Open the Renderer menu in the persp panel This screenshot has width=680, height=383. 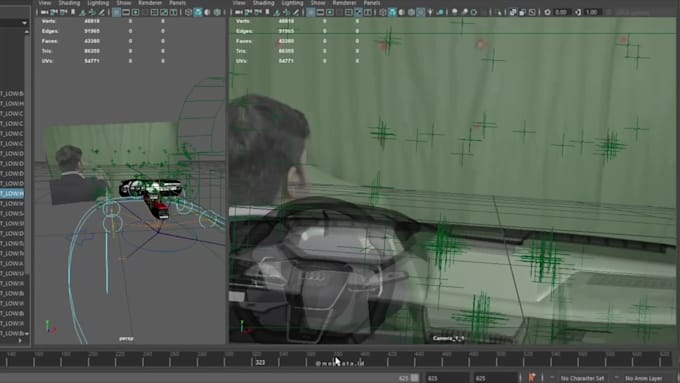tap(150, 3)
